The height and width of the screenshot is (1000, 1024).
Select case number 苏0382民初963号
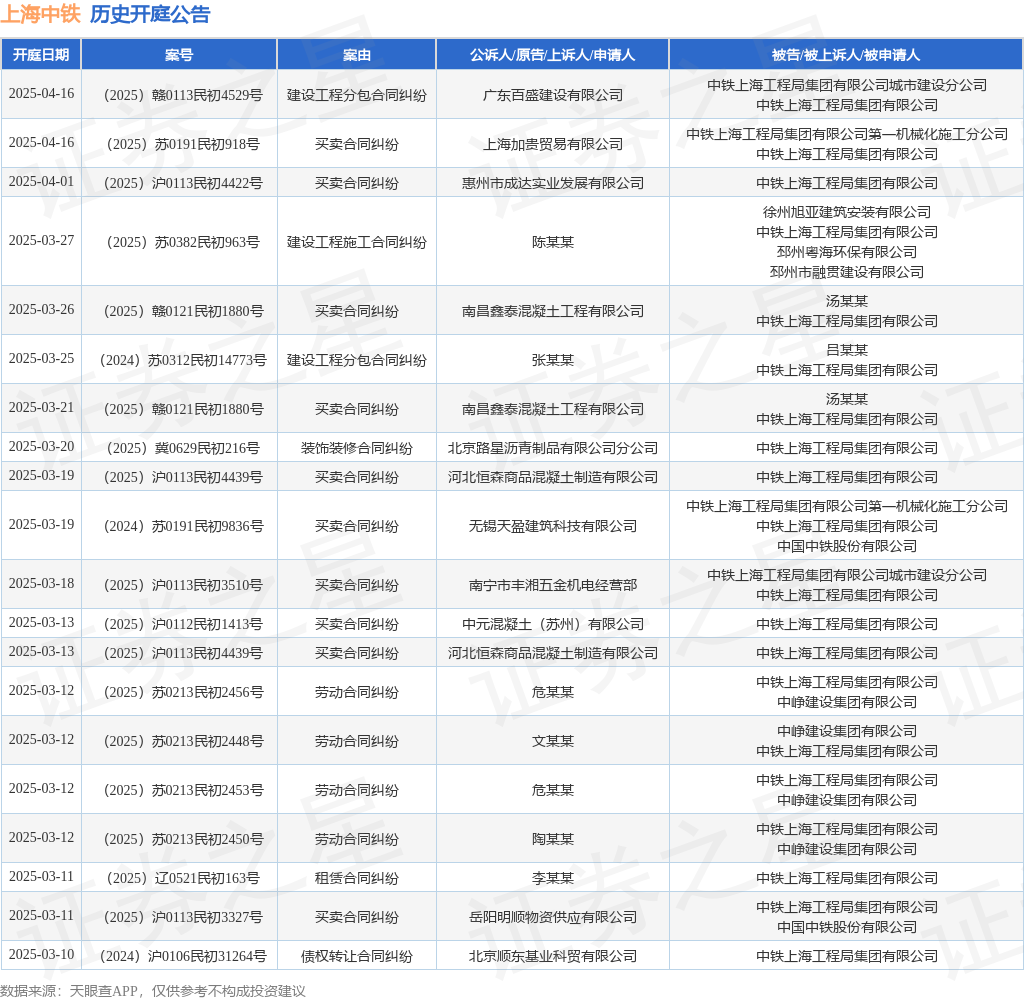click(x=184, y=242)
